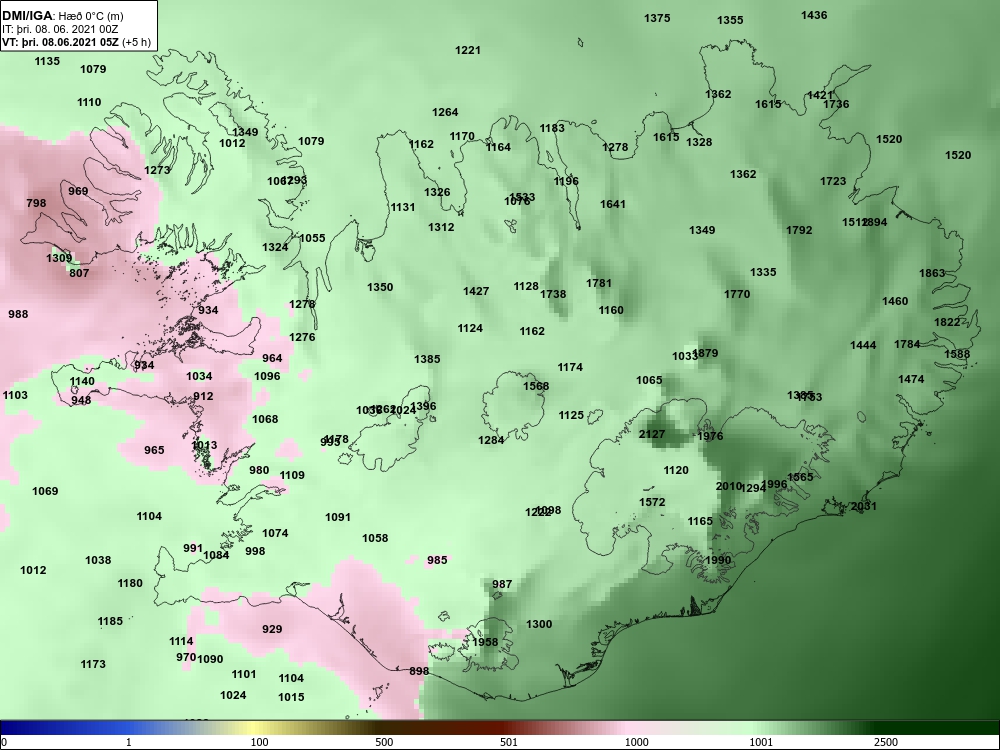The image size is (1000, 750).
Task: Click the 1001 label on the color scale
Action: click(x=760, y=742)
